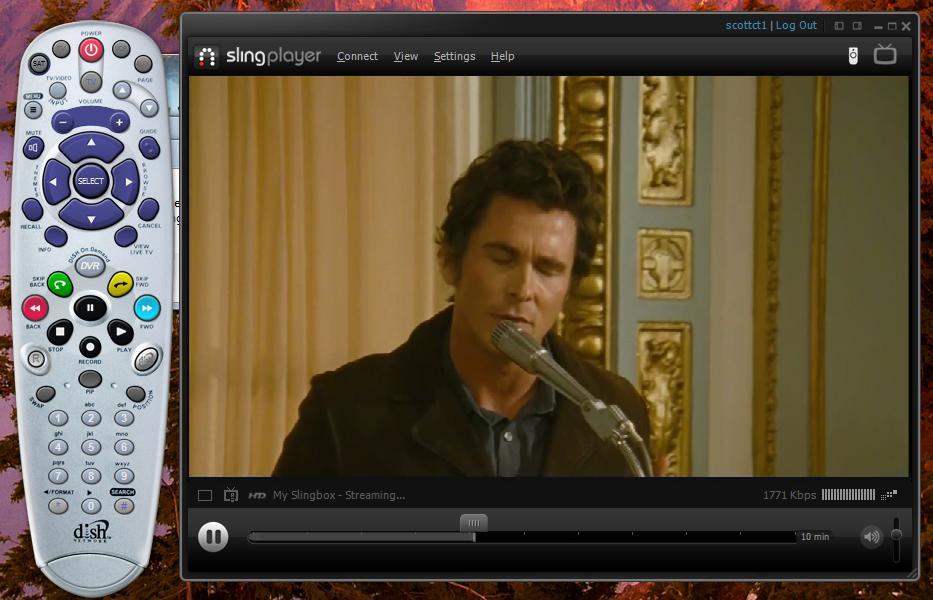This screenshot has height=600, width=933.
Task: Click the remote's down arrow button
Action: 91,217
